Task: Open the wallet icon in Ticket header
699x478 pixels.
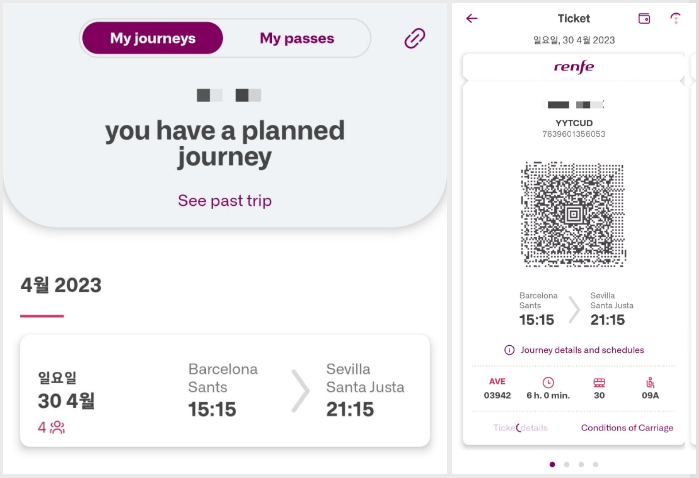Action: (x=644, y=18)
